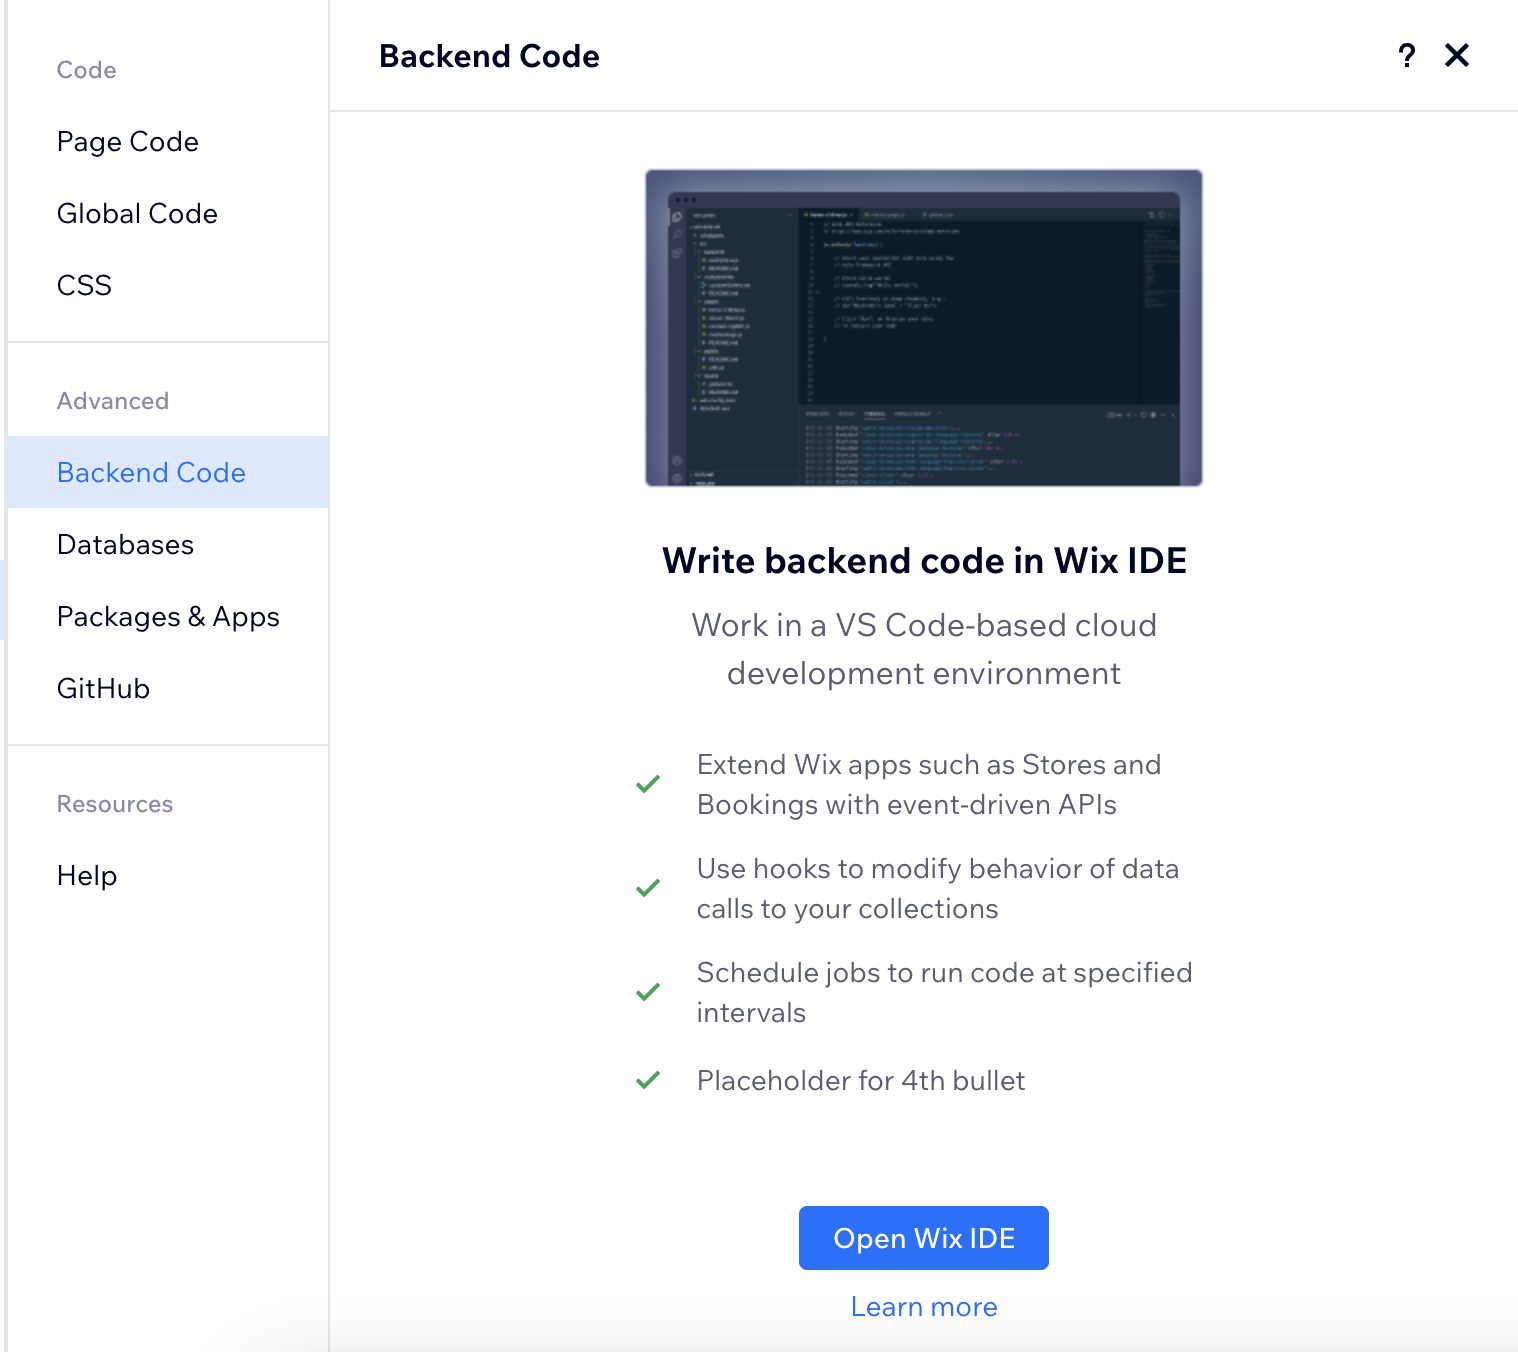This screenshot has height=1352, width=1518.
Task: Click the 'Work in a VS Code-based cloud' subtitle
Action: pyautogui.click(x=924, y=649)
